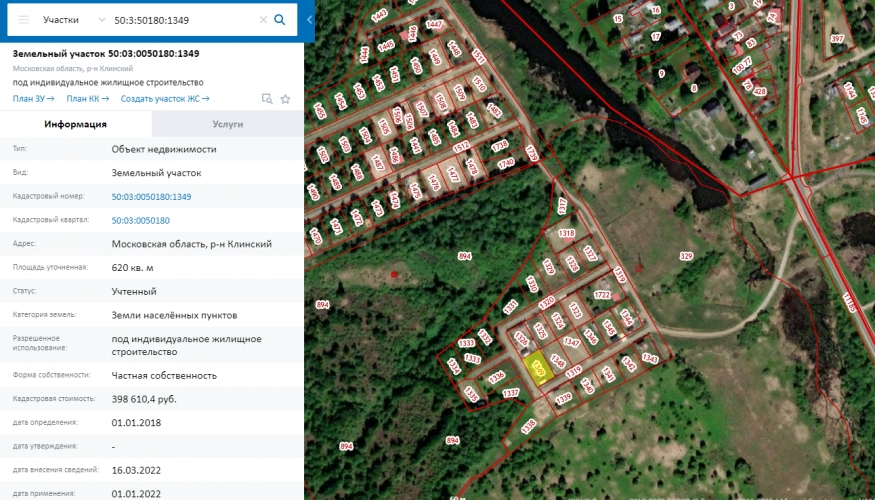This screenshot has height=500, width=875.
Task: Open План КК link
Action: pos(88,99)
